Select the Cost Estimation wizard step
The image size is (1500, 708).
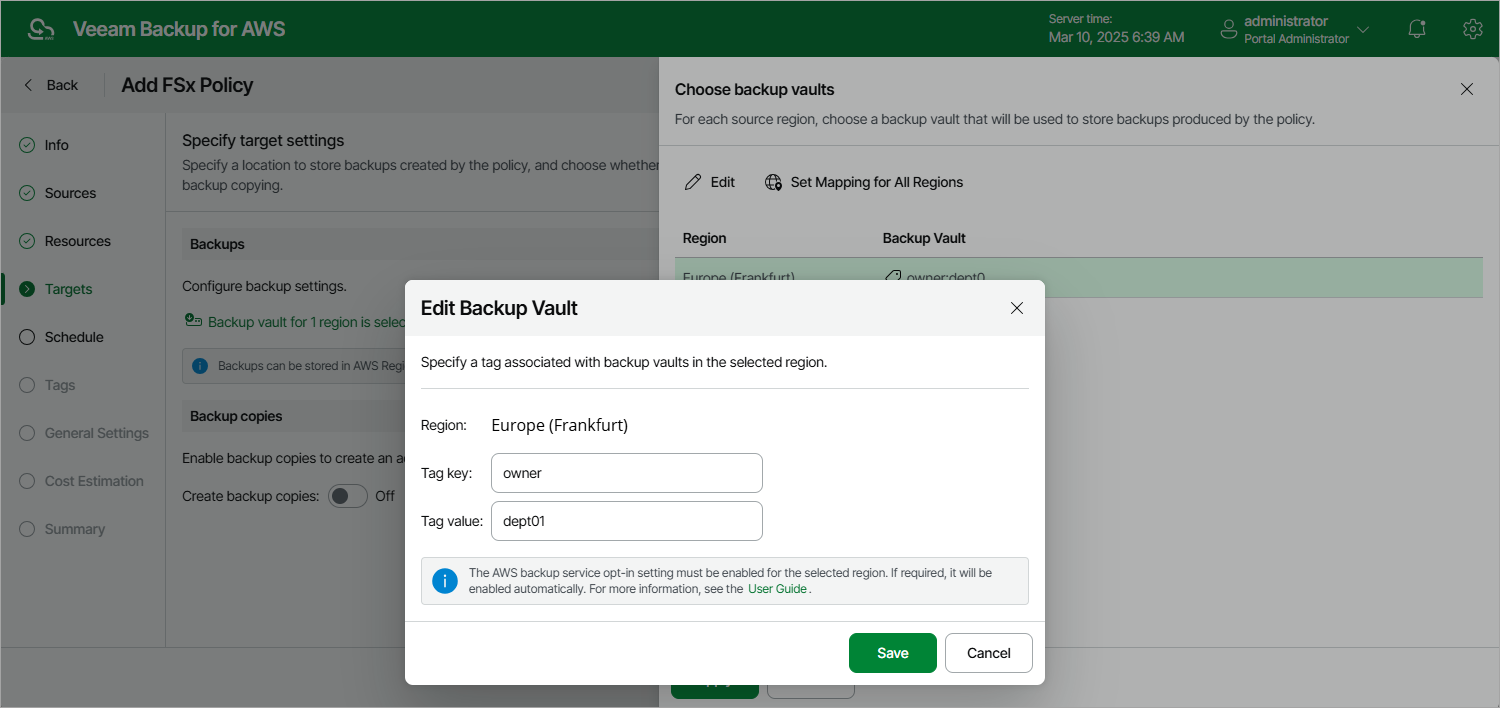click(x=94, y=481)
